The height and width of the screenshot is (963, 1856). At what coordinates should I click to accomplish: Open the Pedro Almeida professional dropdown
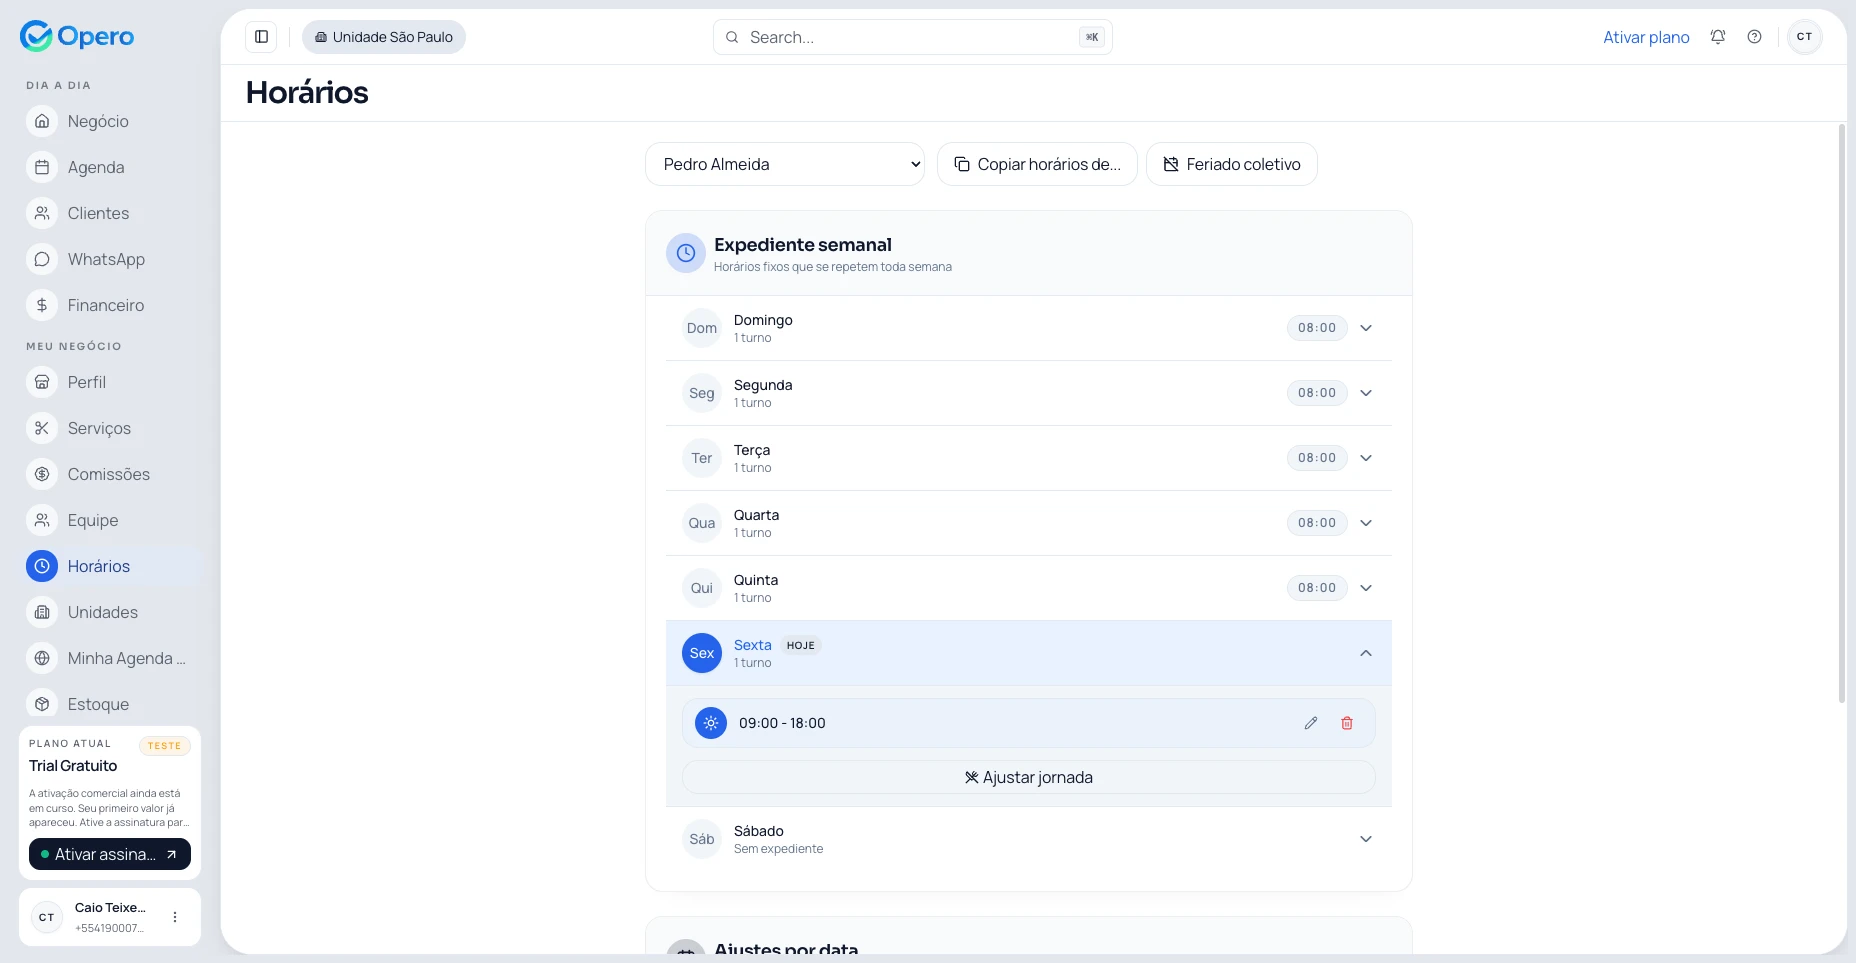785,164
